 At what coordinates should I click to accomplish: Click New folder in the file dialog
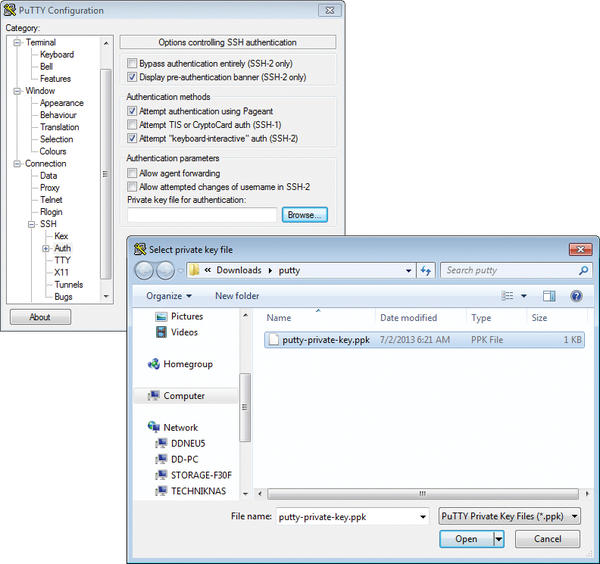pos(237,296)
